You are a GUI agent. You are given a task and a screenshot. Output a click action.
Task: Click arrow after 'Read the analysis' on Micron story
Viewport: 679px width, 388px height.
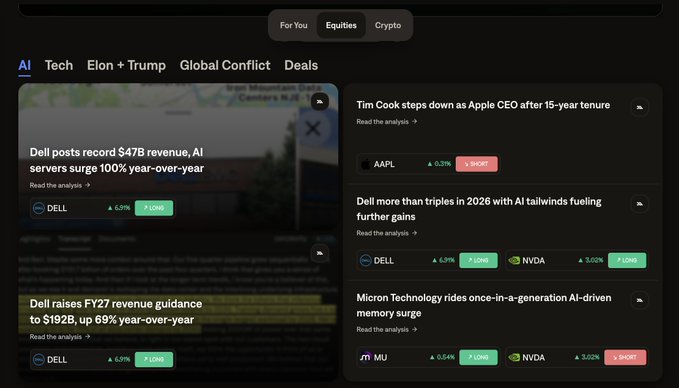tap(414, 330)
